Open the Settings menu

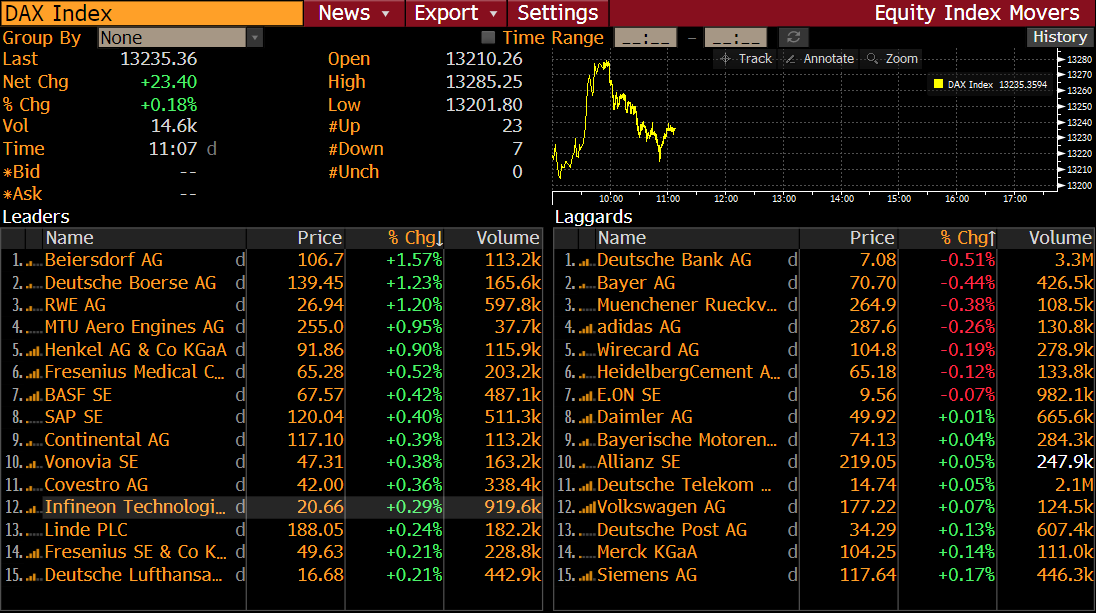[557, 13]
